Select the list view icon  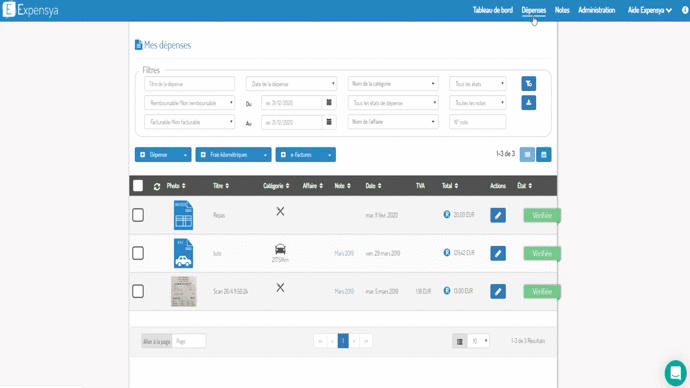[527, 154]
